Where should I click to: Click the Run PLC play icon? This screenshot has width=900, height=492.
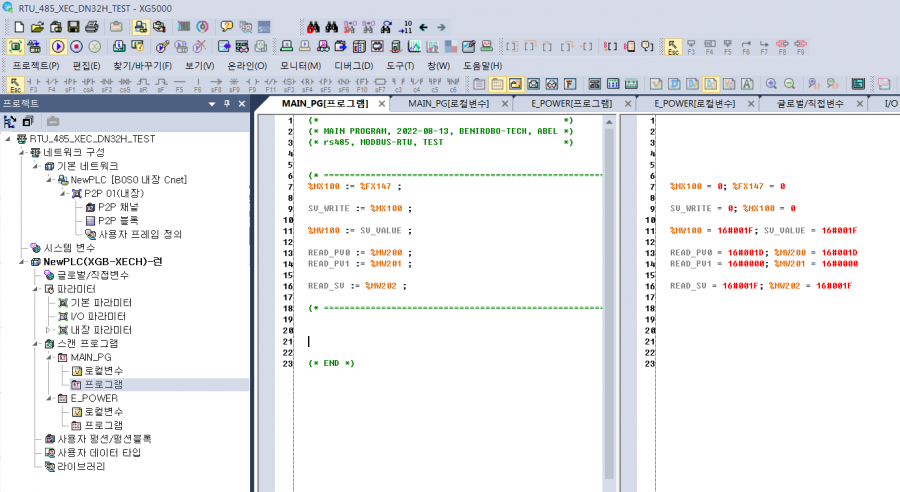[56, 46]
